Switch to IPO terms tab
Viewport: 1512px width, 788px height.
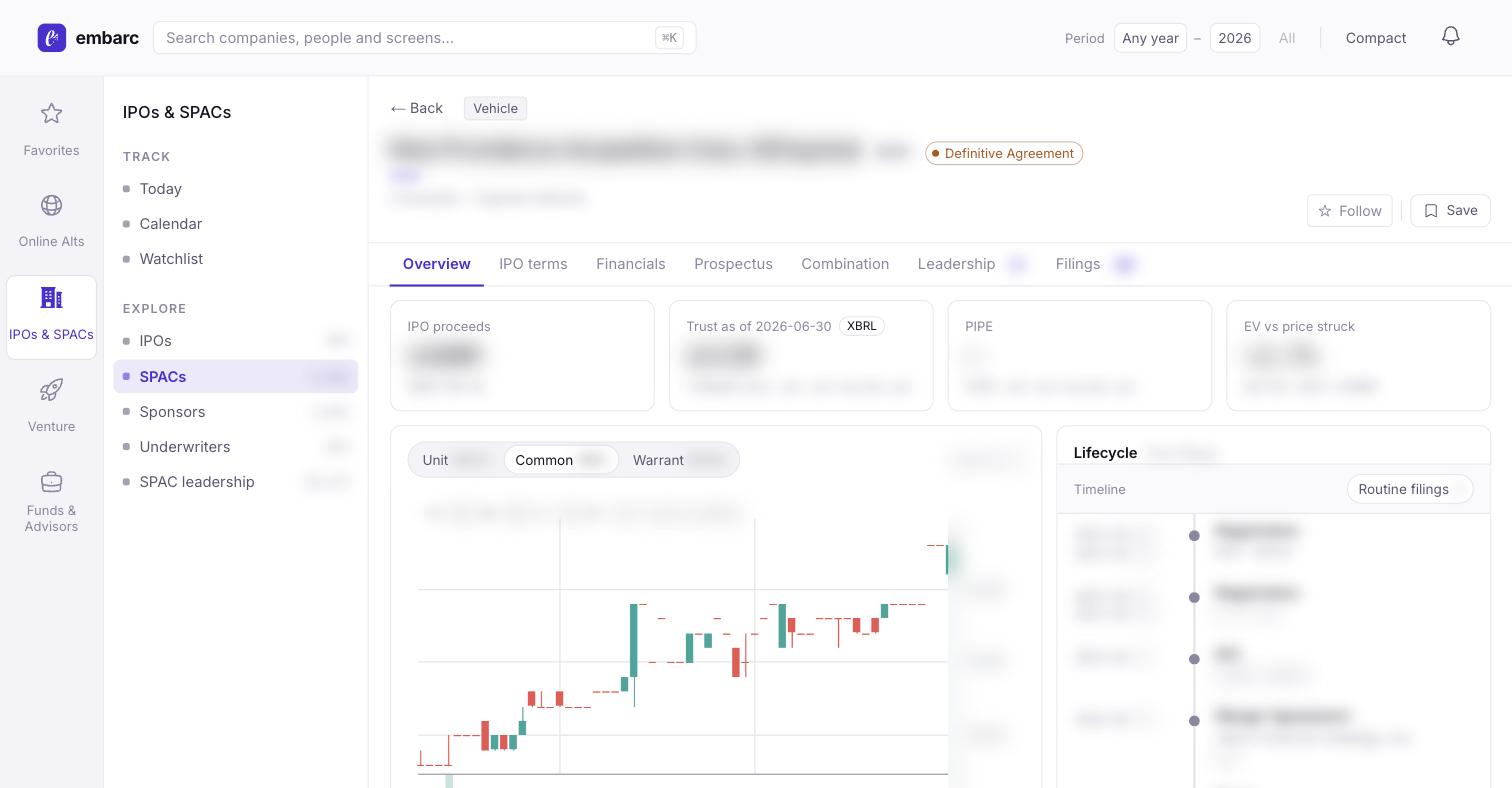pyautogui.click(x=533, y=264)
